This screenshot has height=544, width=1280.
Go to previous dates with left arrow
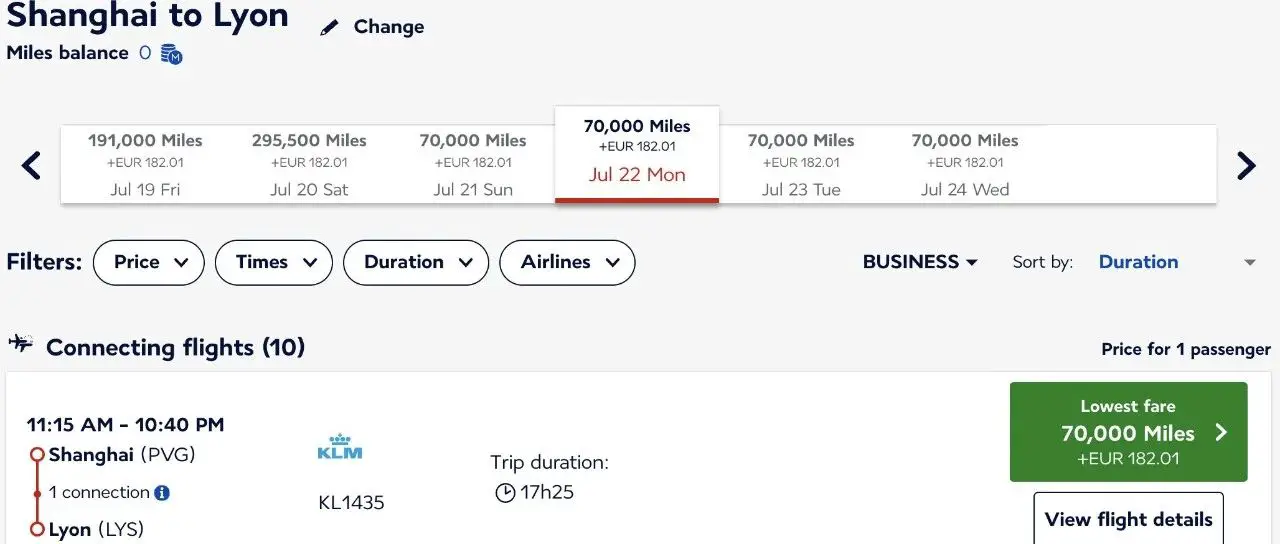[32, 165]
